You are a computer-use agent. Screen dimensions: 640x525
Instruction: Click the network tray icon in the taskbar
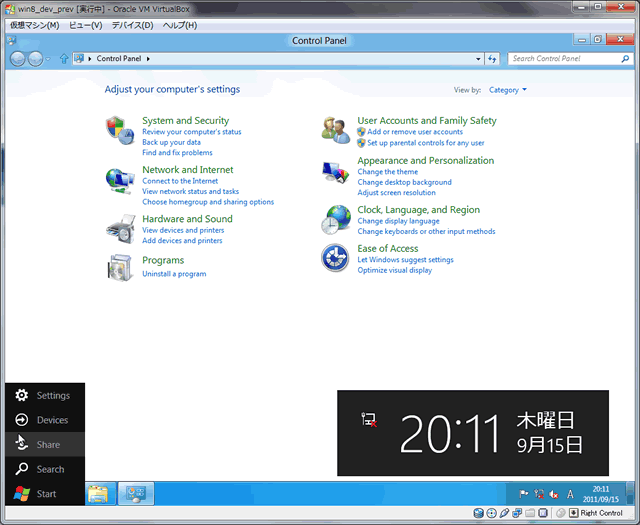pos(539,494)
